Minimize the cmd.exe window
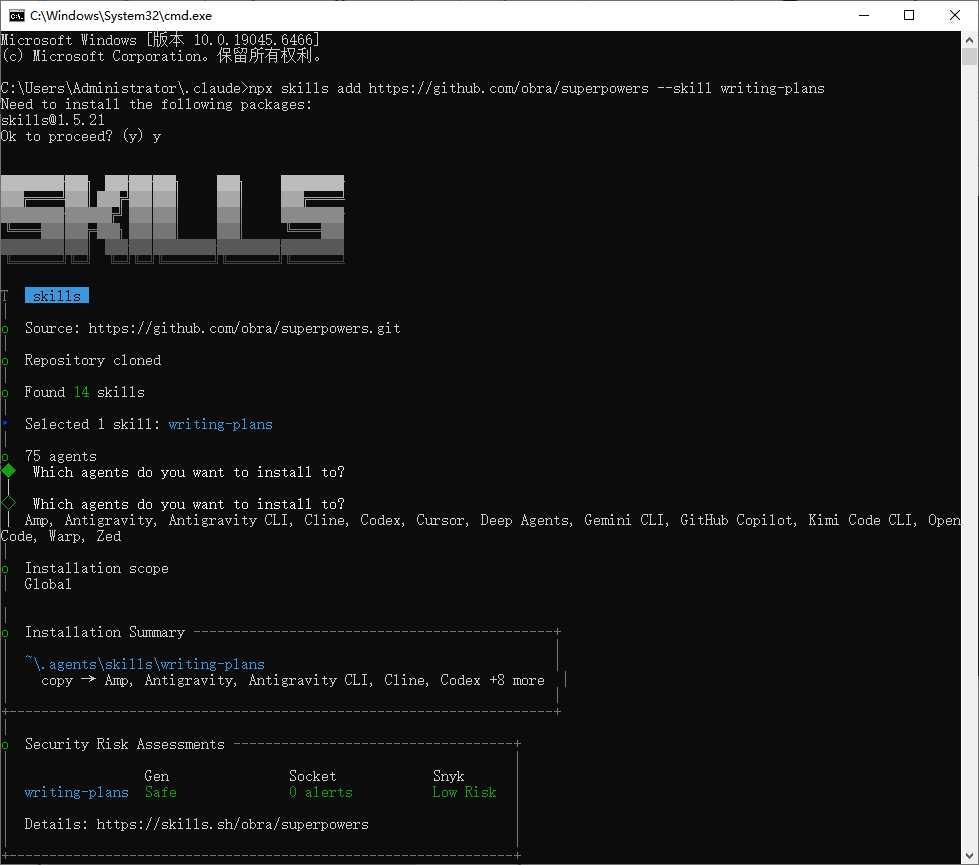 coord(864,16)
